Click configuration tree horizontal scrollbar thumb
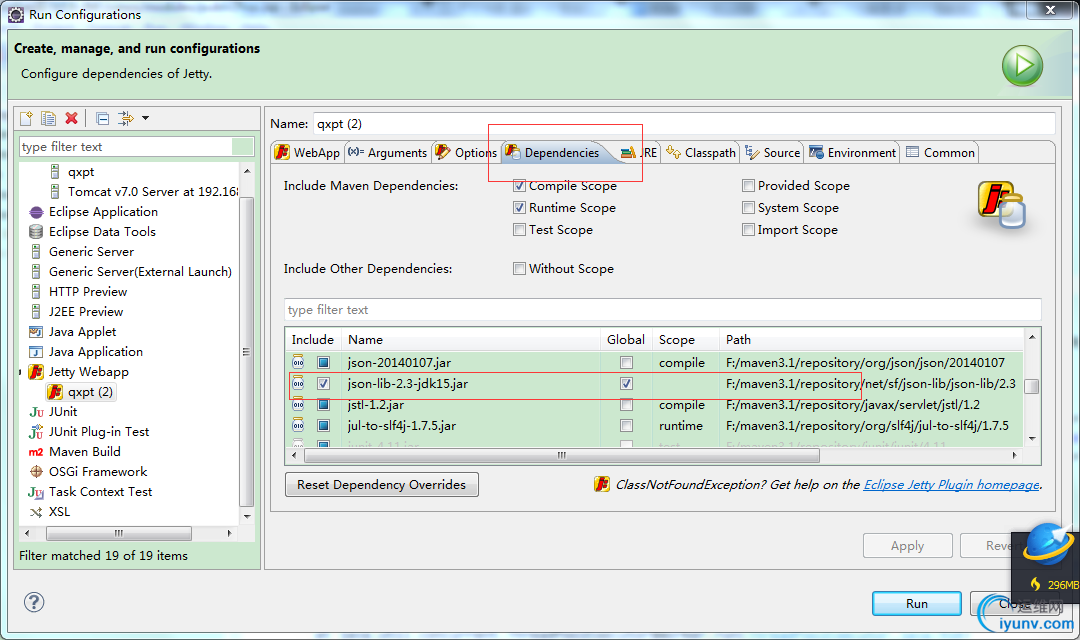Screen dimensions: 1080x640 (x=118, y=533)
